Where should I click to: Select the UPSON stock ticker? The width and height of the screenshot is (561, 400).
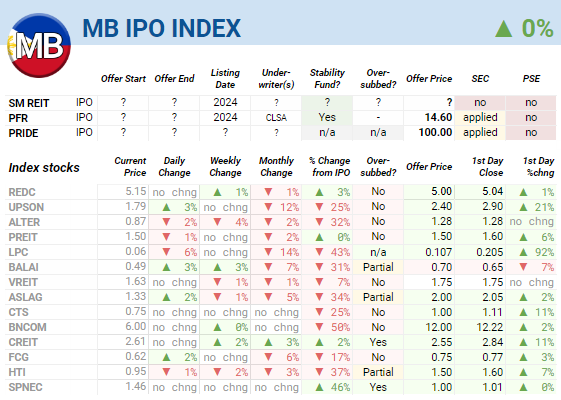pyautogui.click(x=26, y=208)
